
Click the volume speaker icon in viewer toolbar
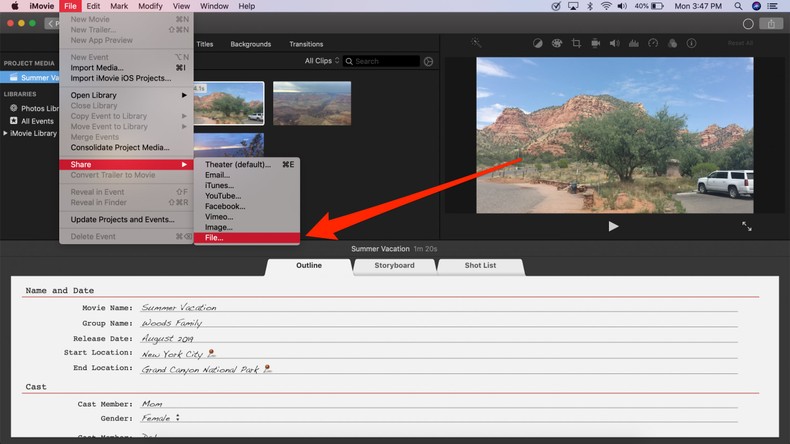[x=614, y=43]
